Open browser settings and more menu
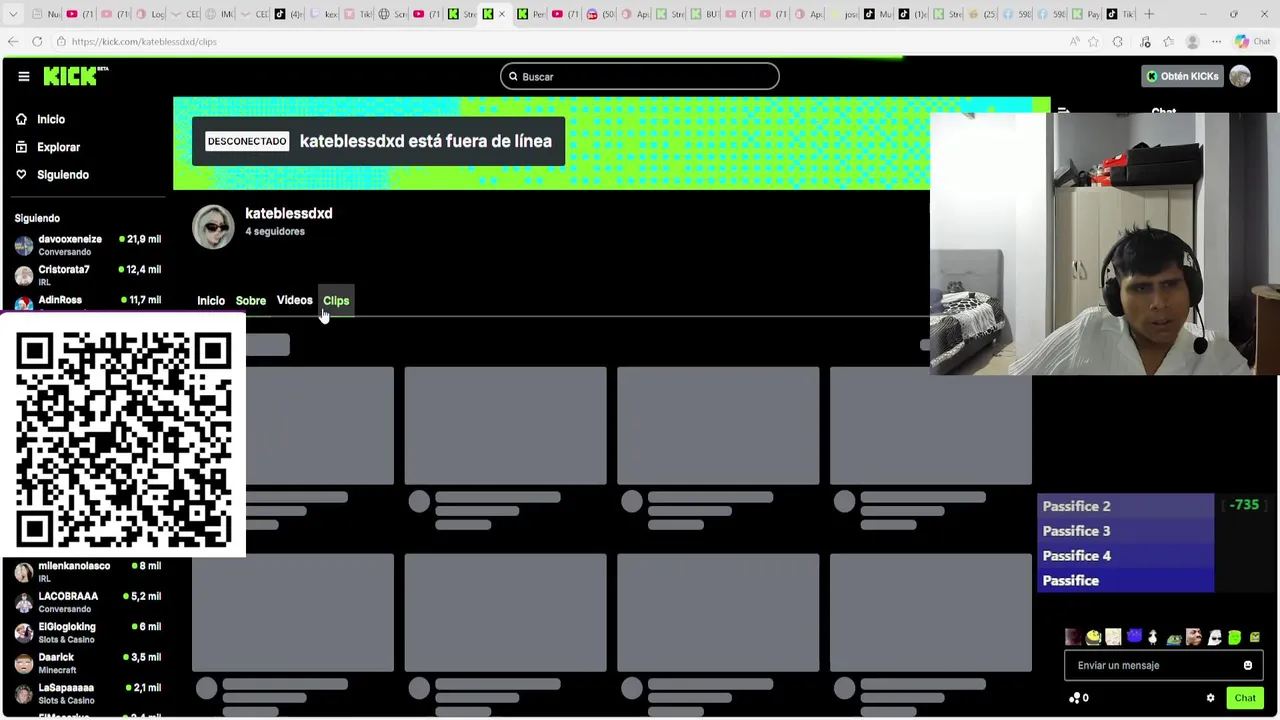Screen dimensions: 1280x720 click(1217, 42)
